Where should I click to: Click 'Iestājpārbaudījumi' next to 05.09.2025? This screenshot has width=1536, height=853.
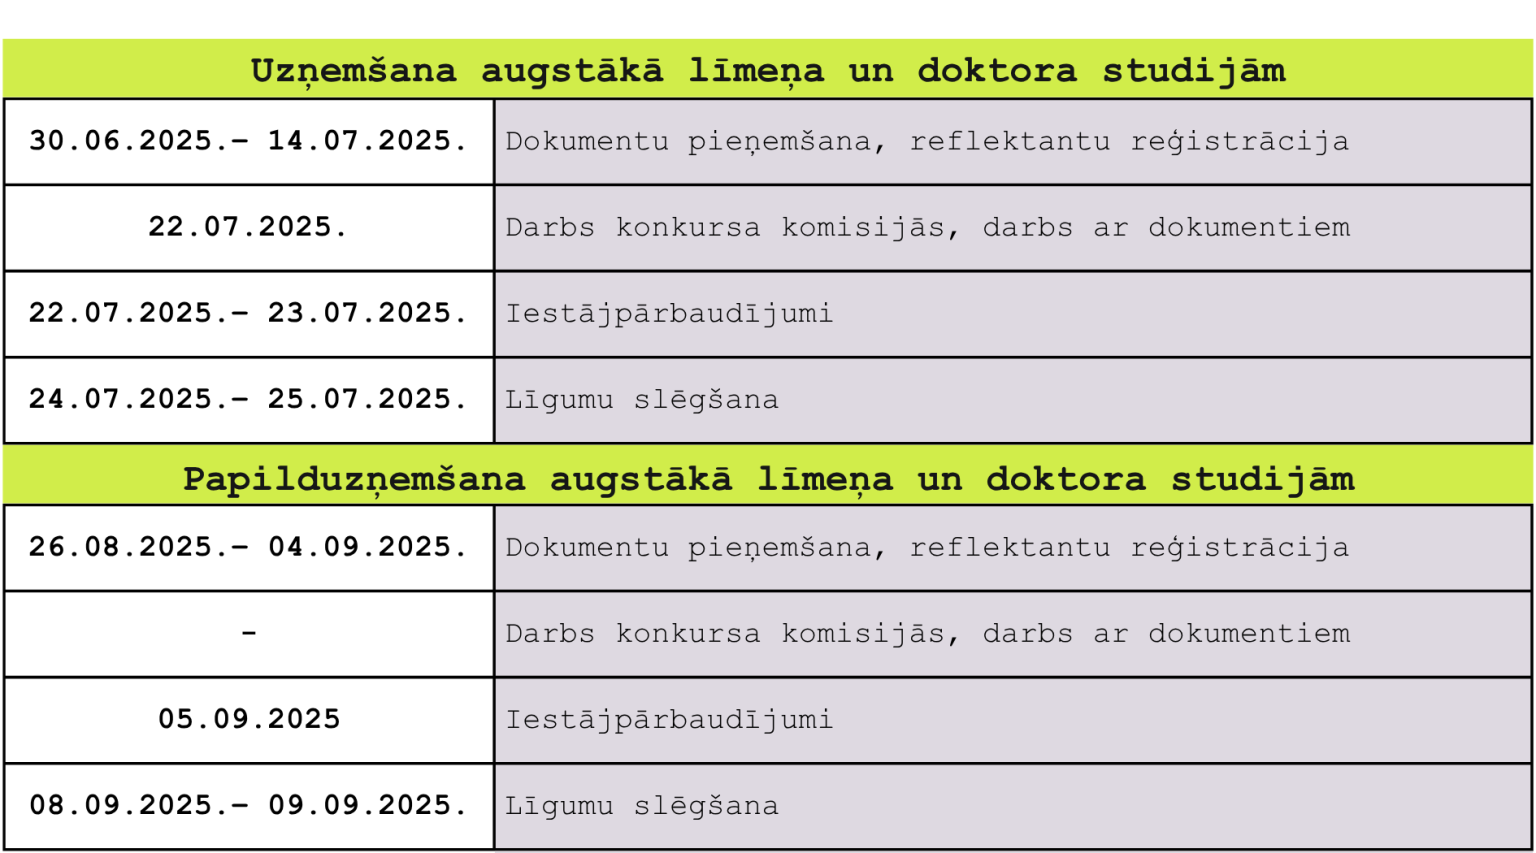click(669, 720)
